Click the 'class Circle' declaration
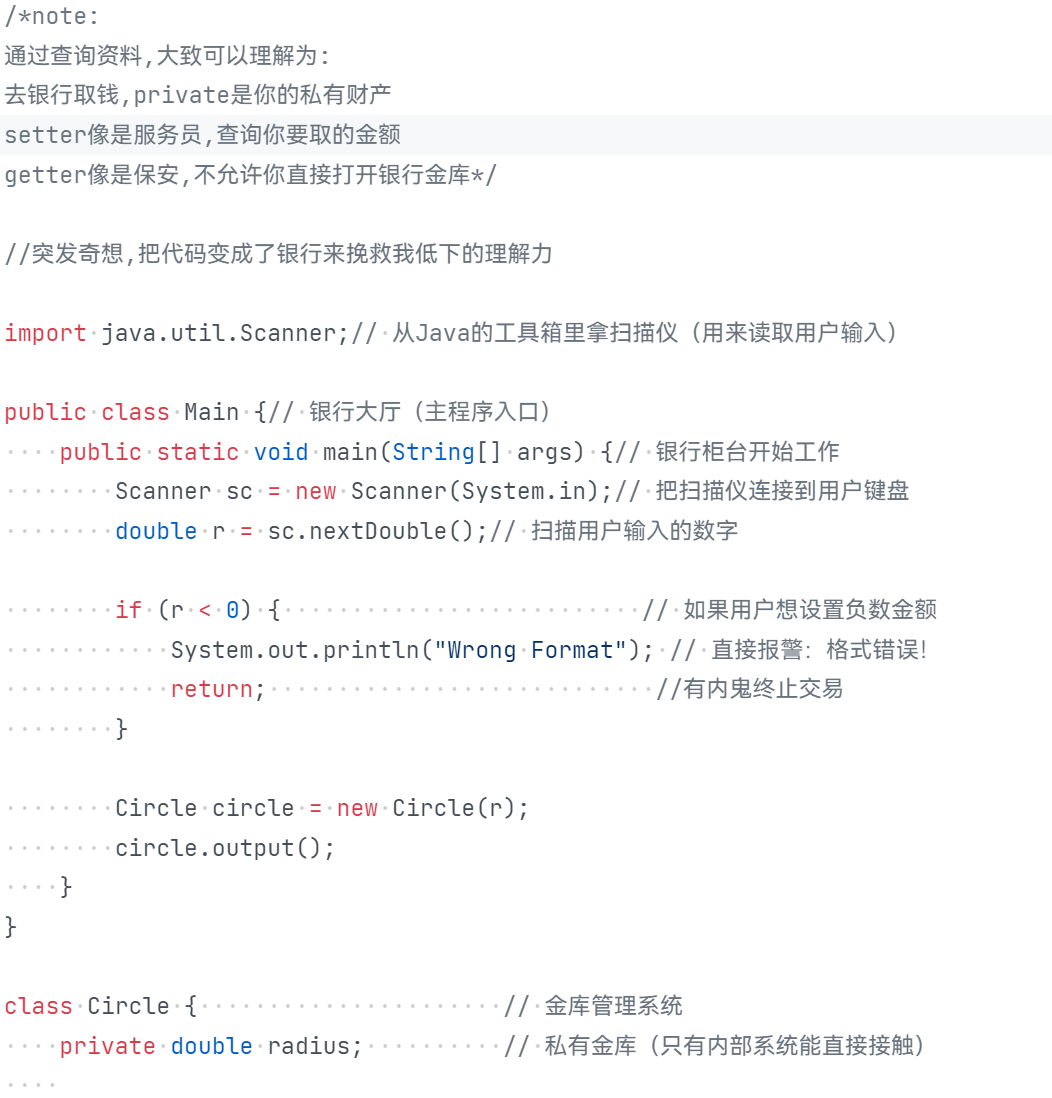 (87, 1006)
